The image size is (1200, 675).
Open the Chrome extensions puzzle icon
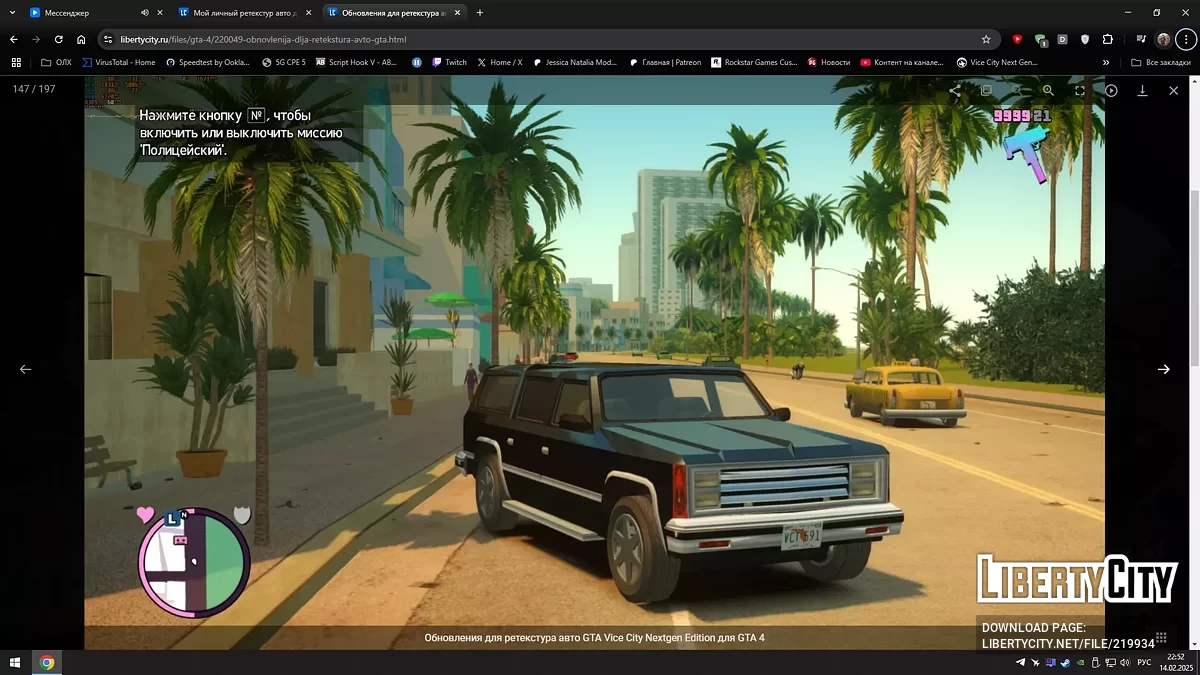1108,39
